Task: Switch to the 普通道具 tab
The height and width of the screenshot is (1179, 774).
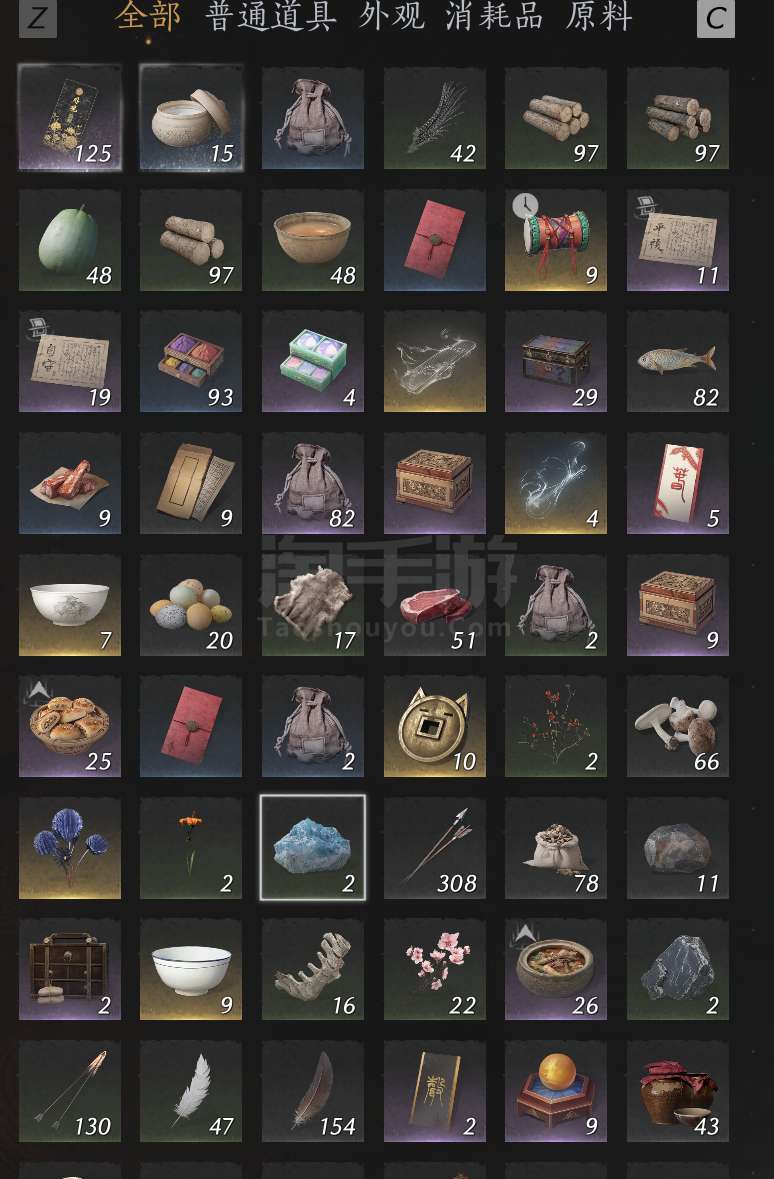Action: tap(271, 17)
